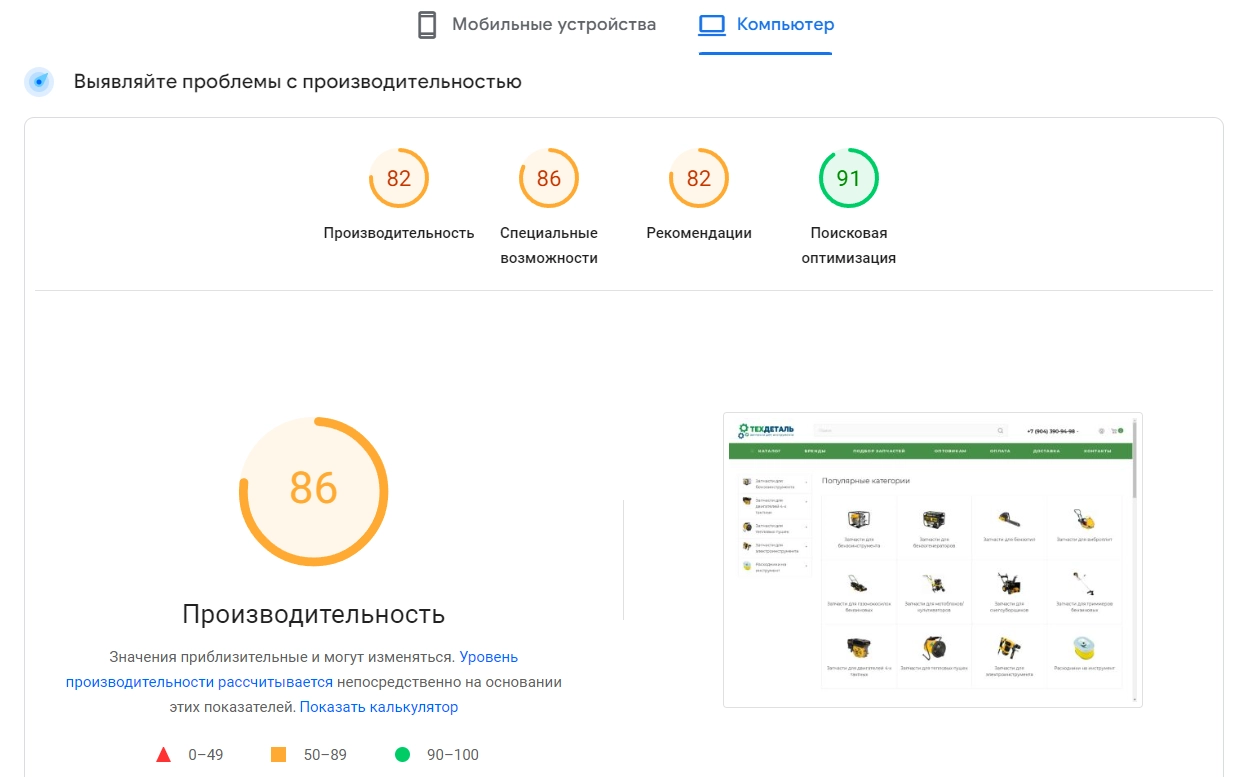Screen dimensions: 1249x777
Task: Click the Показать калькулятор link
Action: (x=379, y=707)
